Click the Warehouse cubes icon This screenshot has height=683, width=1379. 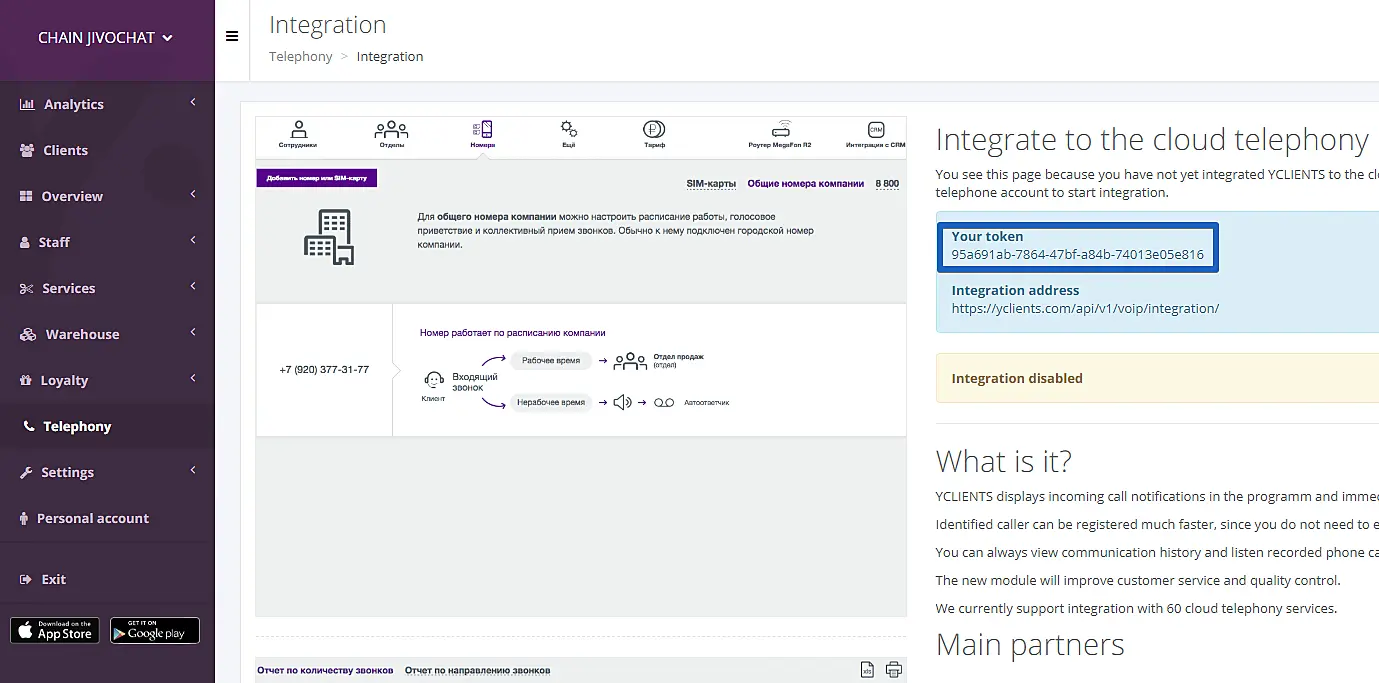click(x=28, y=334)
